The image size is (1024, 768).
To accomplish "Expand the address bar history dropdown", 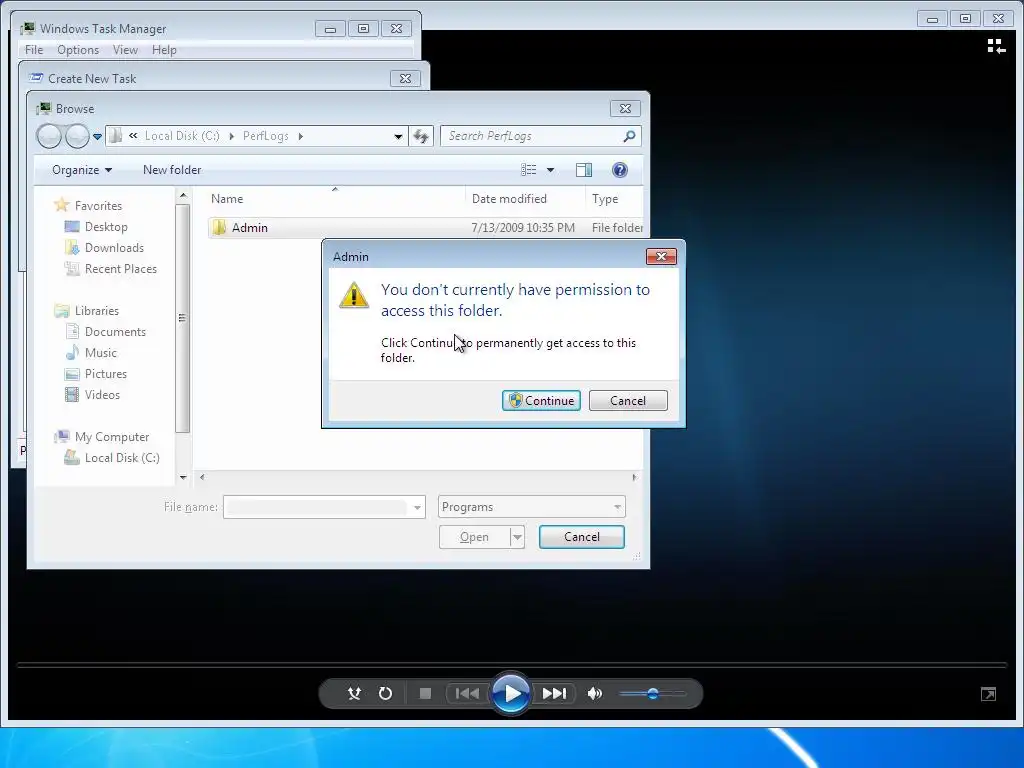I will pos(398,136).
